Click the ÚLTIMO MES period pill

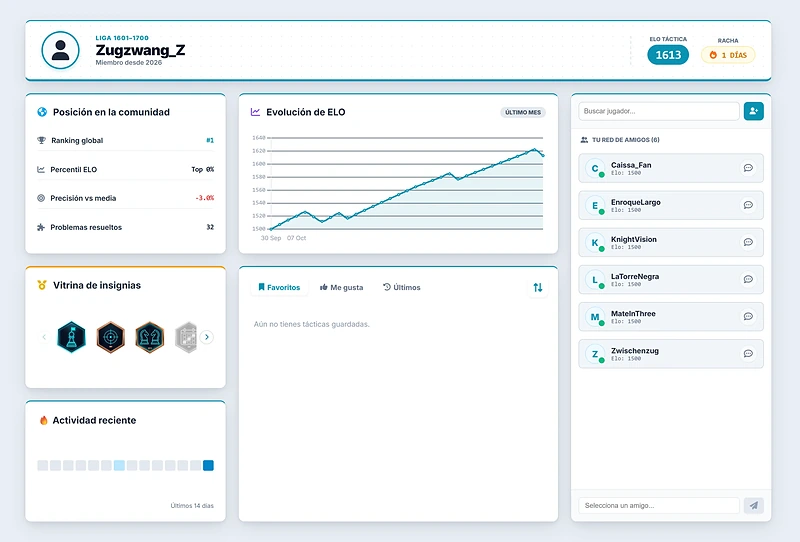click(x=523, y=112)
